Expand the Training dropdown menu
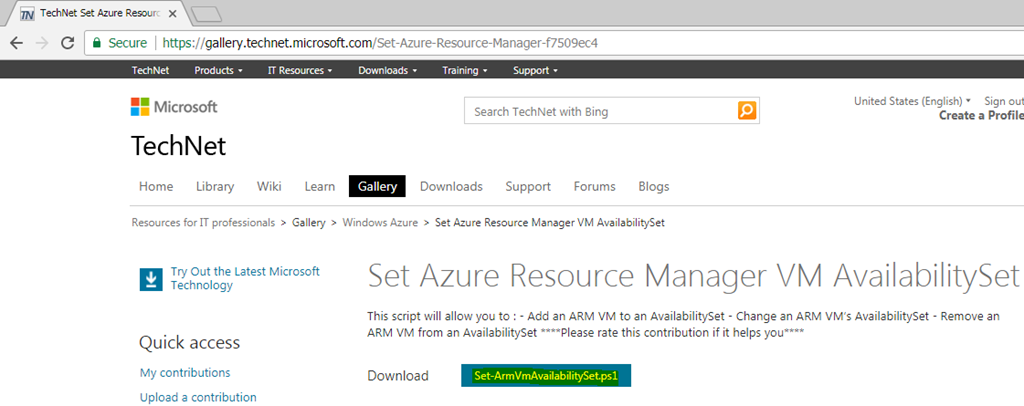 464,70
